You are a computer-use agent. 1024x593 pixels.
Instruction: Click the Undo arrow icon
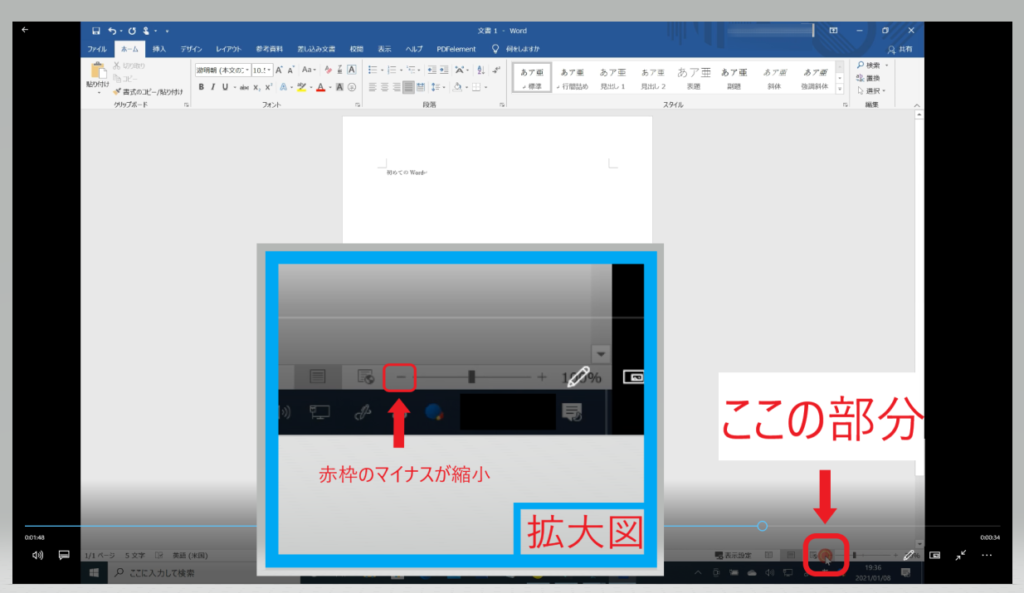click(112, 31)
